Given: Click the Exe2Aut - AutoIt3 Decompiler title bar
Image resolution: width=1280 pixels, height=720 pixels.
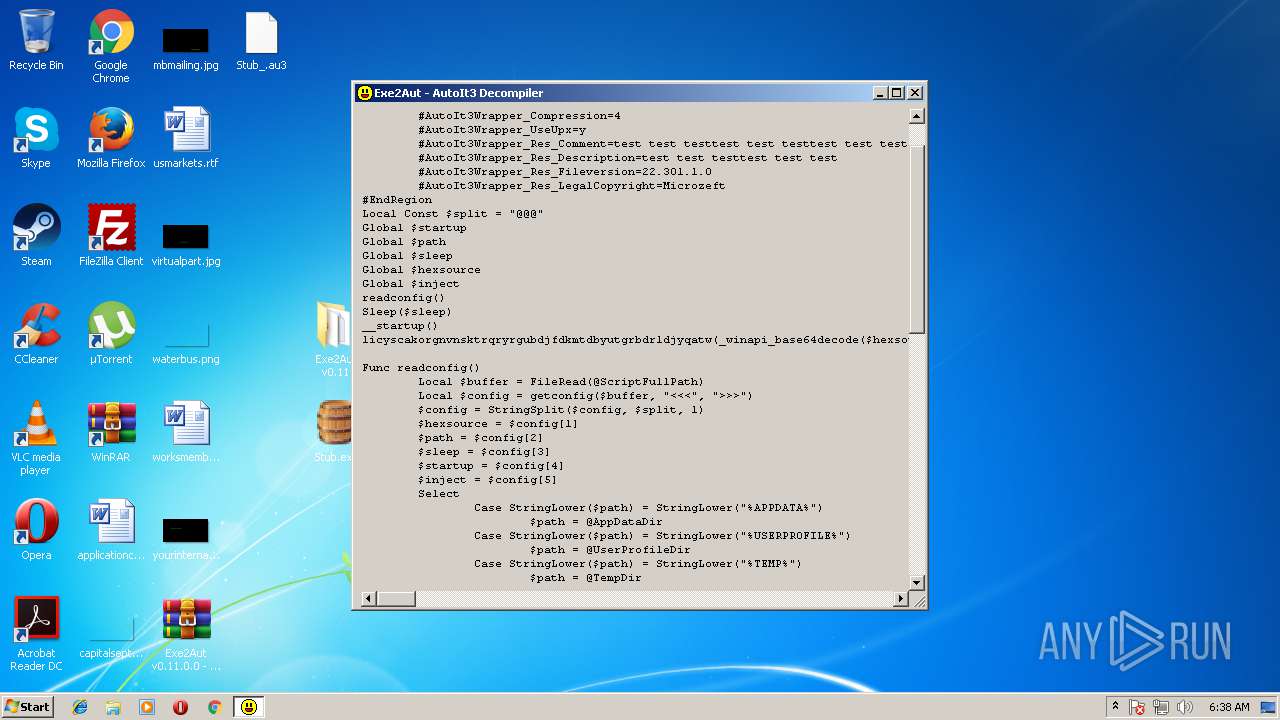Looking at the screenshot, I should 640,93.
